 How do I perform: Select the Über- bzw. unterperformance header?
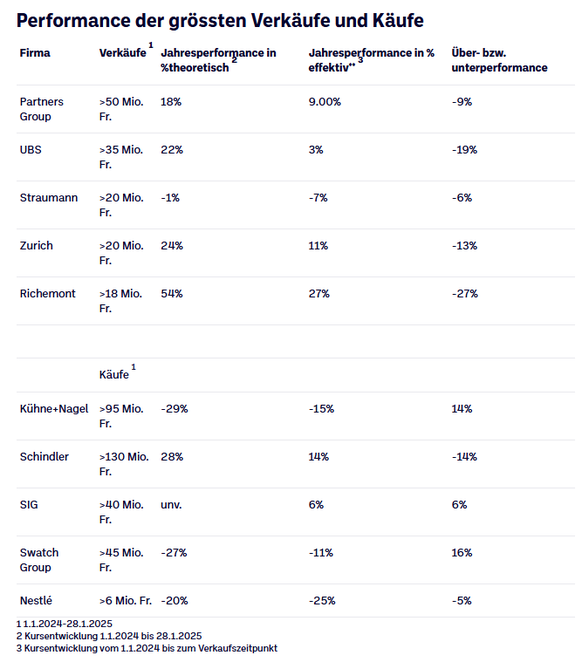(499, 60)
